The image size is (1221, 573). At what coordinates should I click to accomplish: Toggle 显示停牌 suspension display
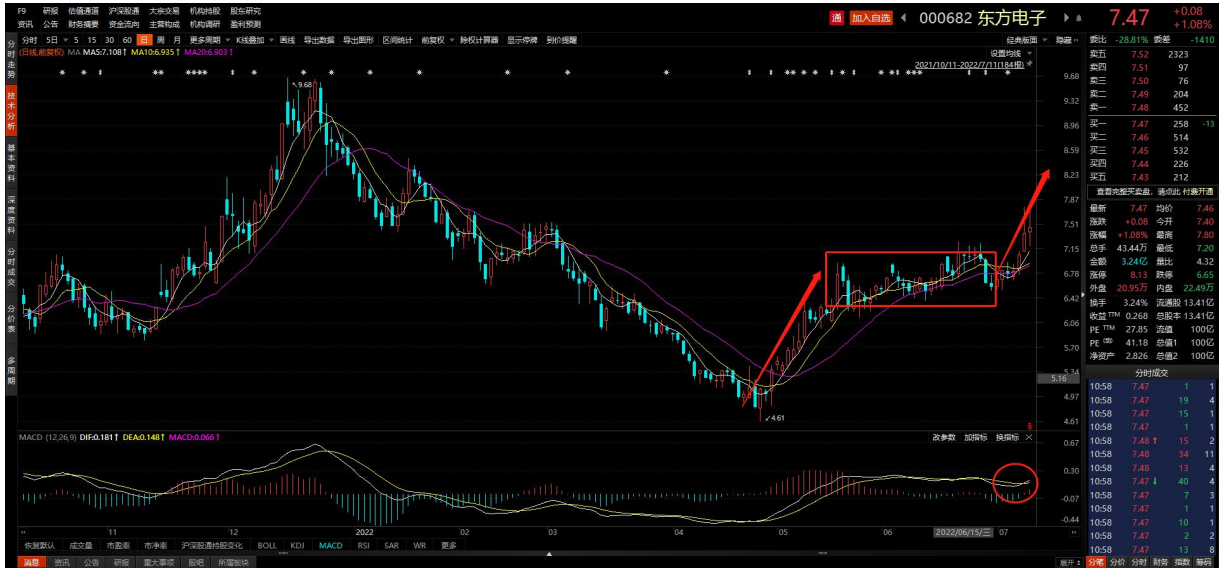pyautogui.click(x=522, y=40)
